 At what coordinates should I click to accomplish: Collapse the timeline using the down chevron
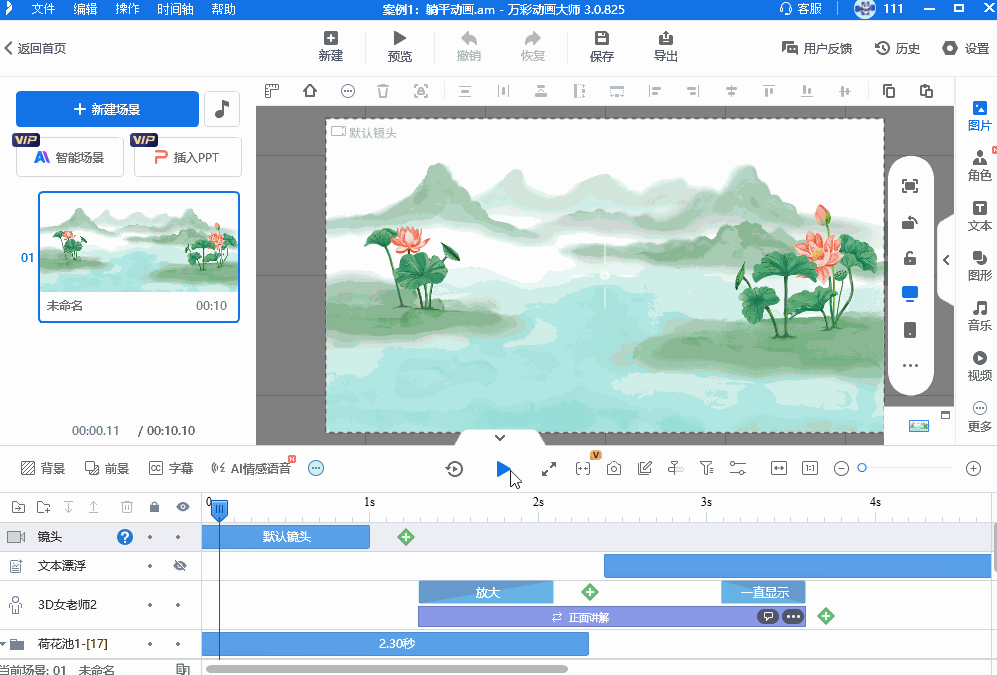[500, 438]
